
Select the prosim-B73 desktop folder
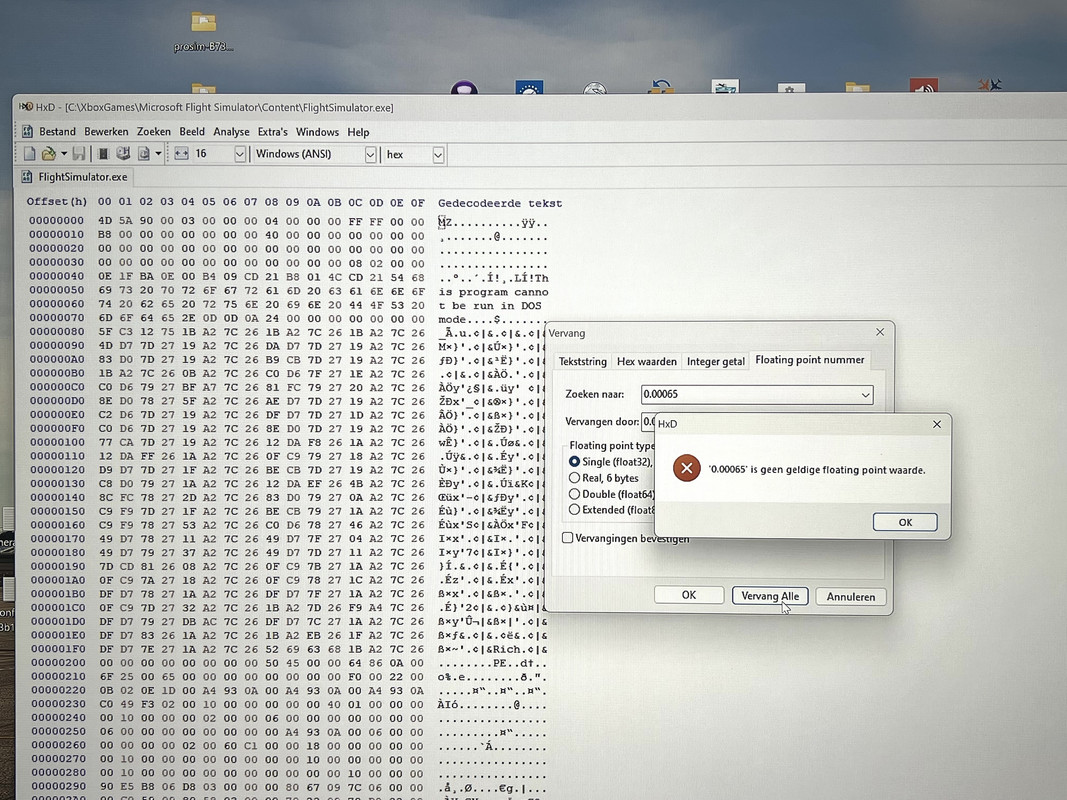pos(203,31)
